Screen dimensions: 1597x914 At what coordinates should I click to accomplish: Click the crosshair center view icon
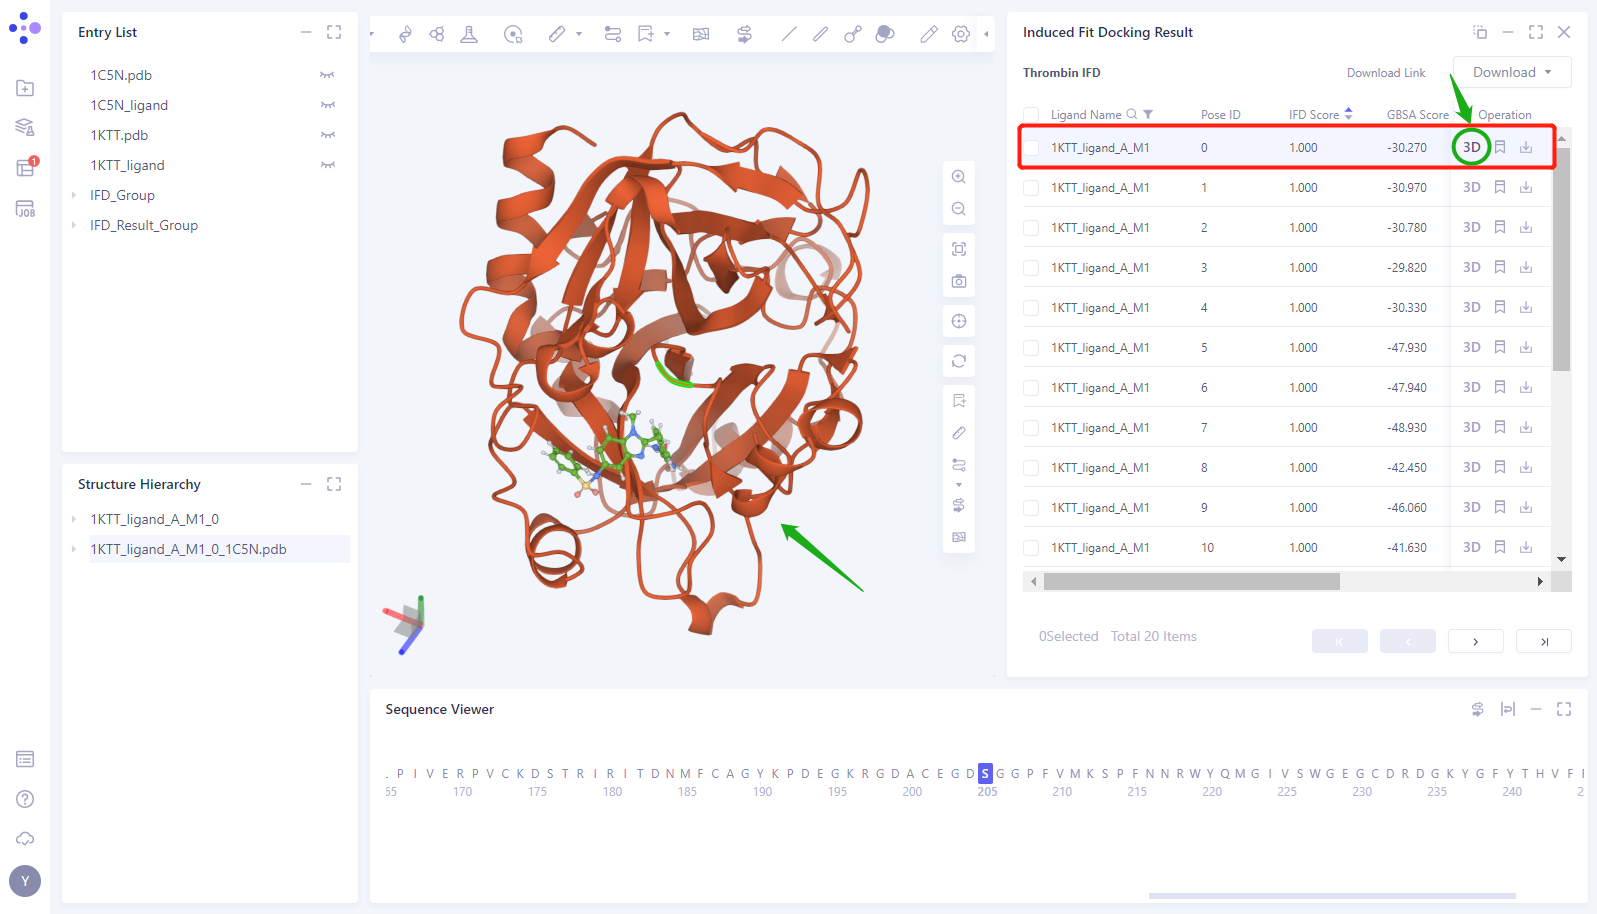pos(958,321)
